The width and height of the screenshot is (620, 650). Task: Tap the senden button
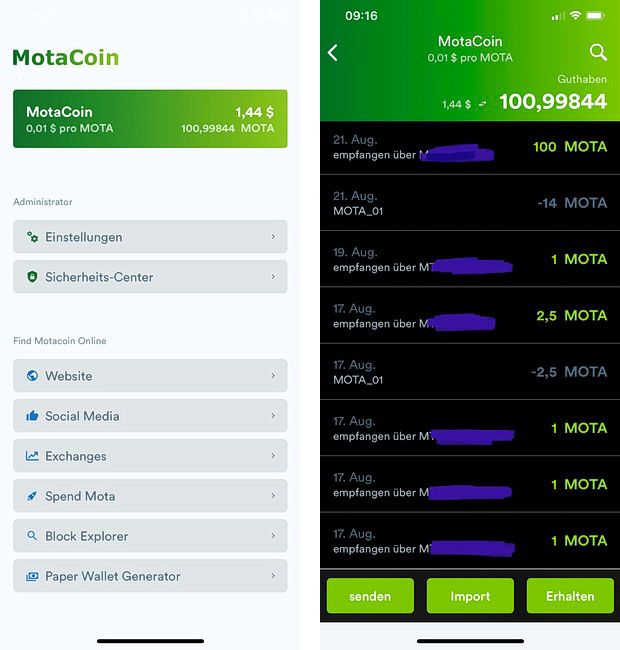(370, 596)
